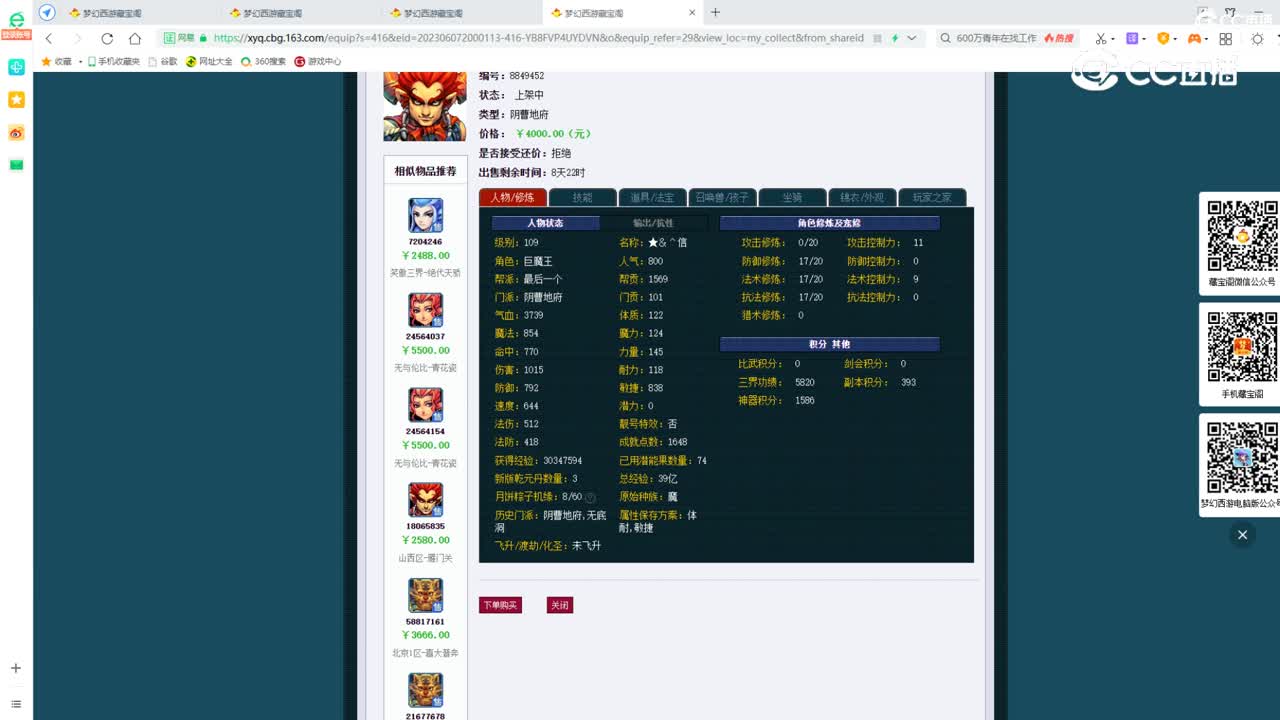The height and width of the screenshot is (720, 1280).
Task: Expand the address bar dropdown arrow
Action: coord(911,38)
